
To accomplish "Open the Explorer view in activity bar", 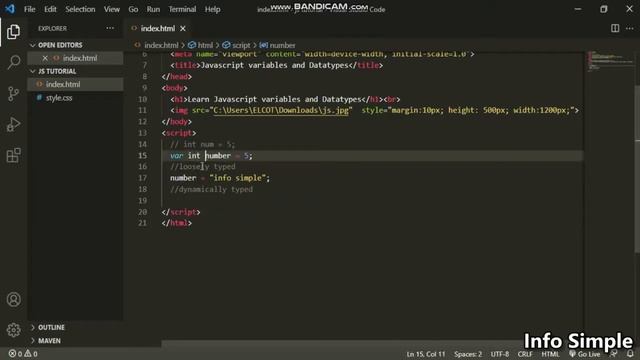I will pos(13,32).
